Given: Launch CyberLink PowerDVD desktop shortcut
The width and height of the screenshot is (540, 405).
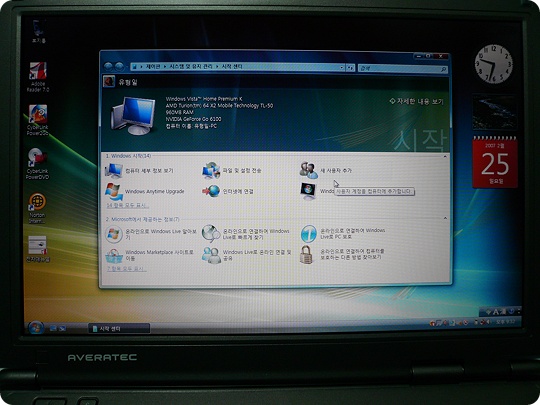Looking at the screenshot, I should pyautogui.click(x=38, y=164).
